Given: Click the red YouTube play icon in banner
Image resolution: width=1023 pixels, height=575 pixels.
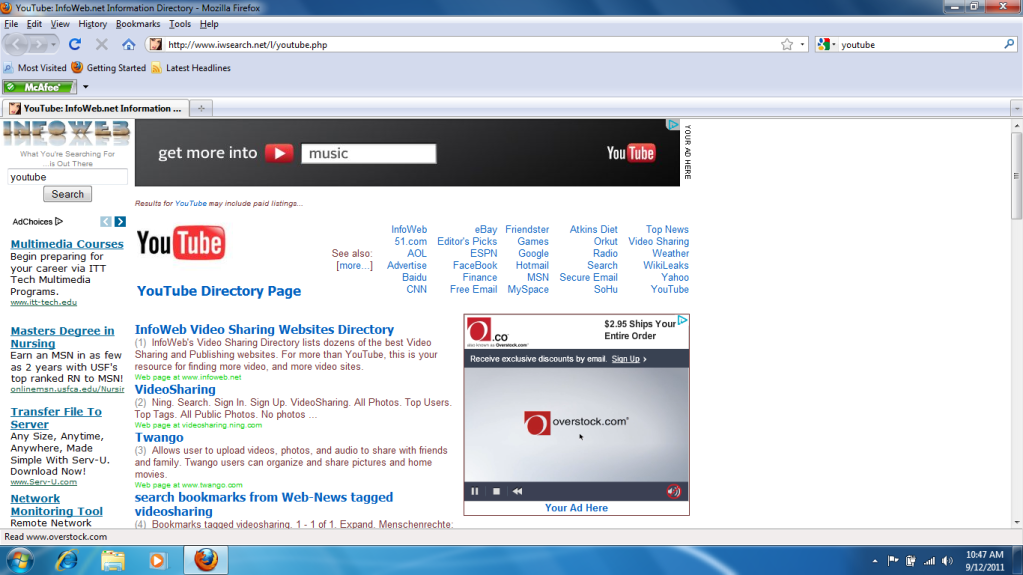Looking at the screenshot, I should pyautogui.click(x=279, y=153).
